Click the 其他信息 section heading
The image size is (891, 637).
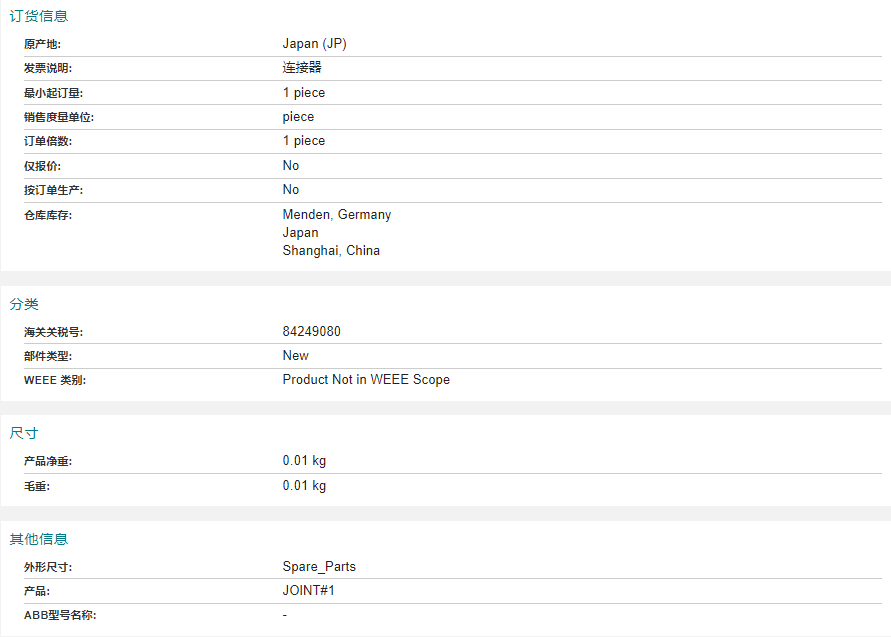(39, 539)
